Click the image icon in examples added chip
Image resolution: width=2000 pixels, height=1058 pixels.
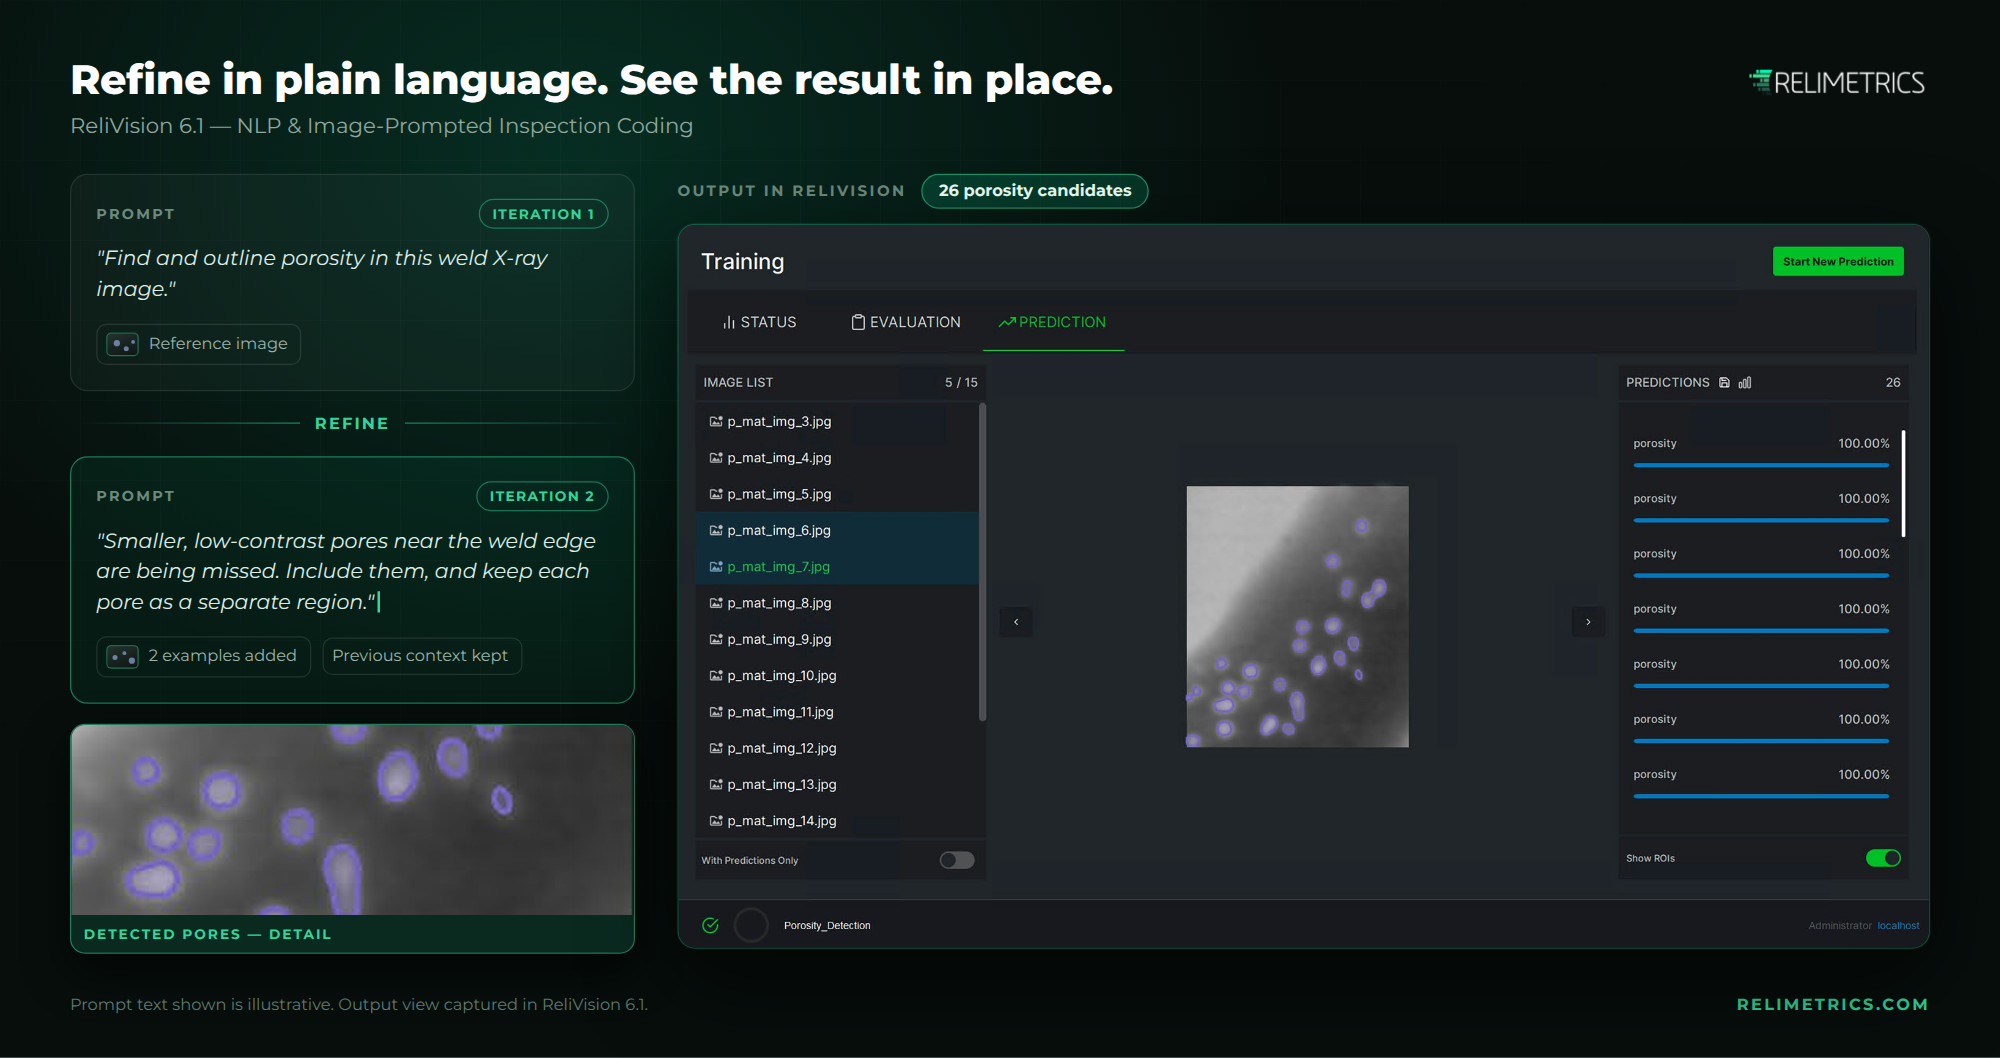[x=123, y=656]
